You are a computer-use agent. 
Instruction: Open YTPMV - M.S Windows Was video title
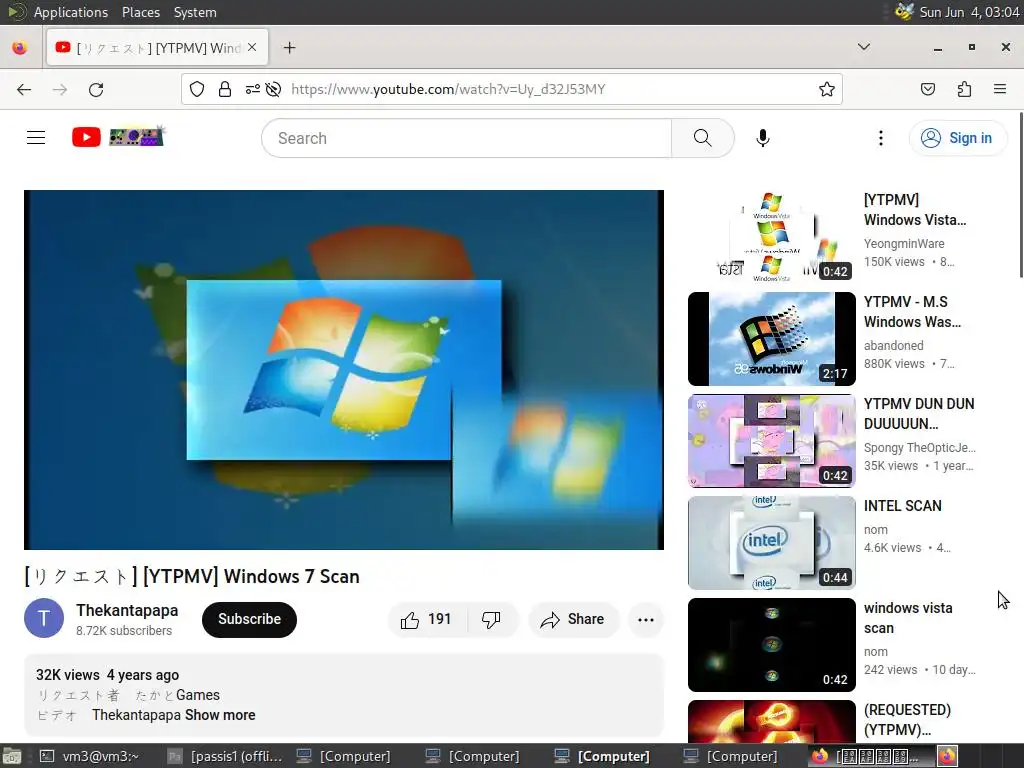click(x=912, y=312)
